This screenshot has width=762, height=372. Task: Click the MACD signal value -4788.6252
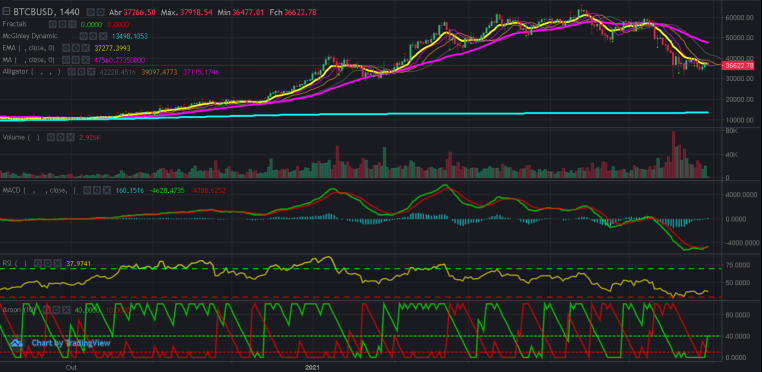[207, 191]
